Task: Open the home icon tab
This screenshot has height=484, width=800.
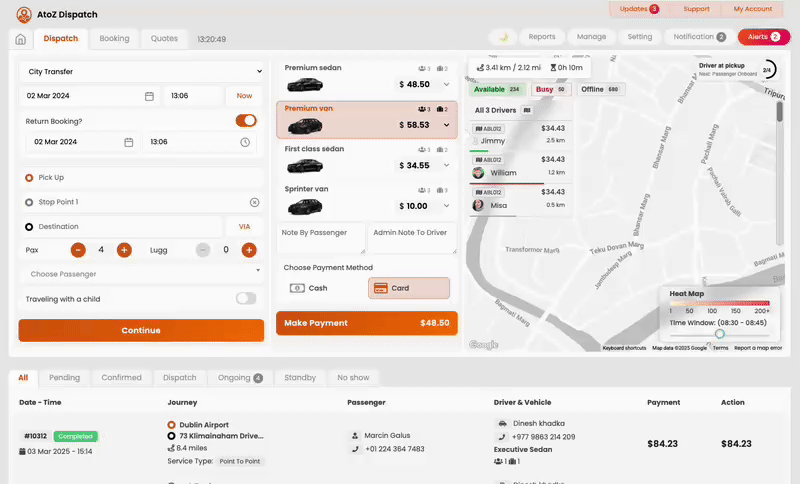Action: coord(20,39)
